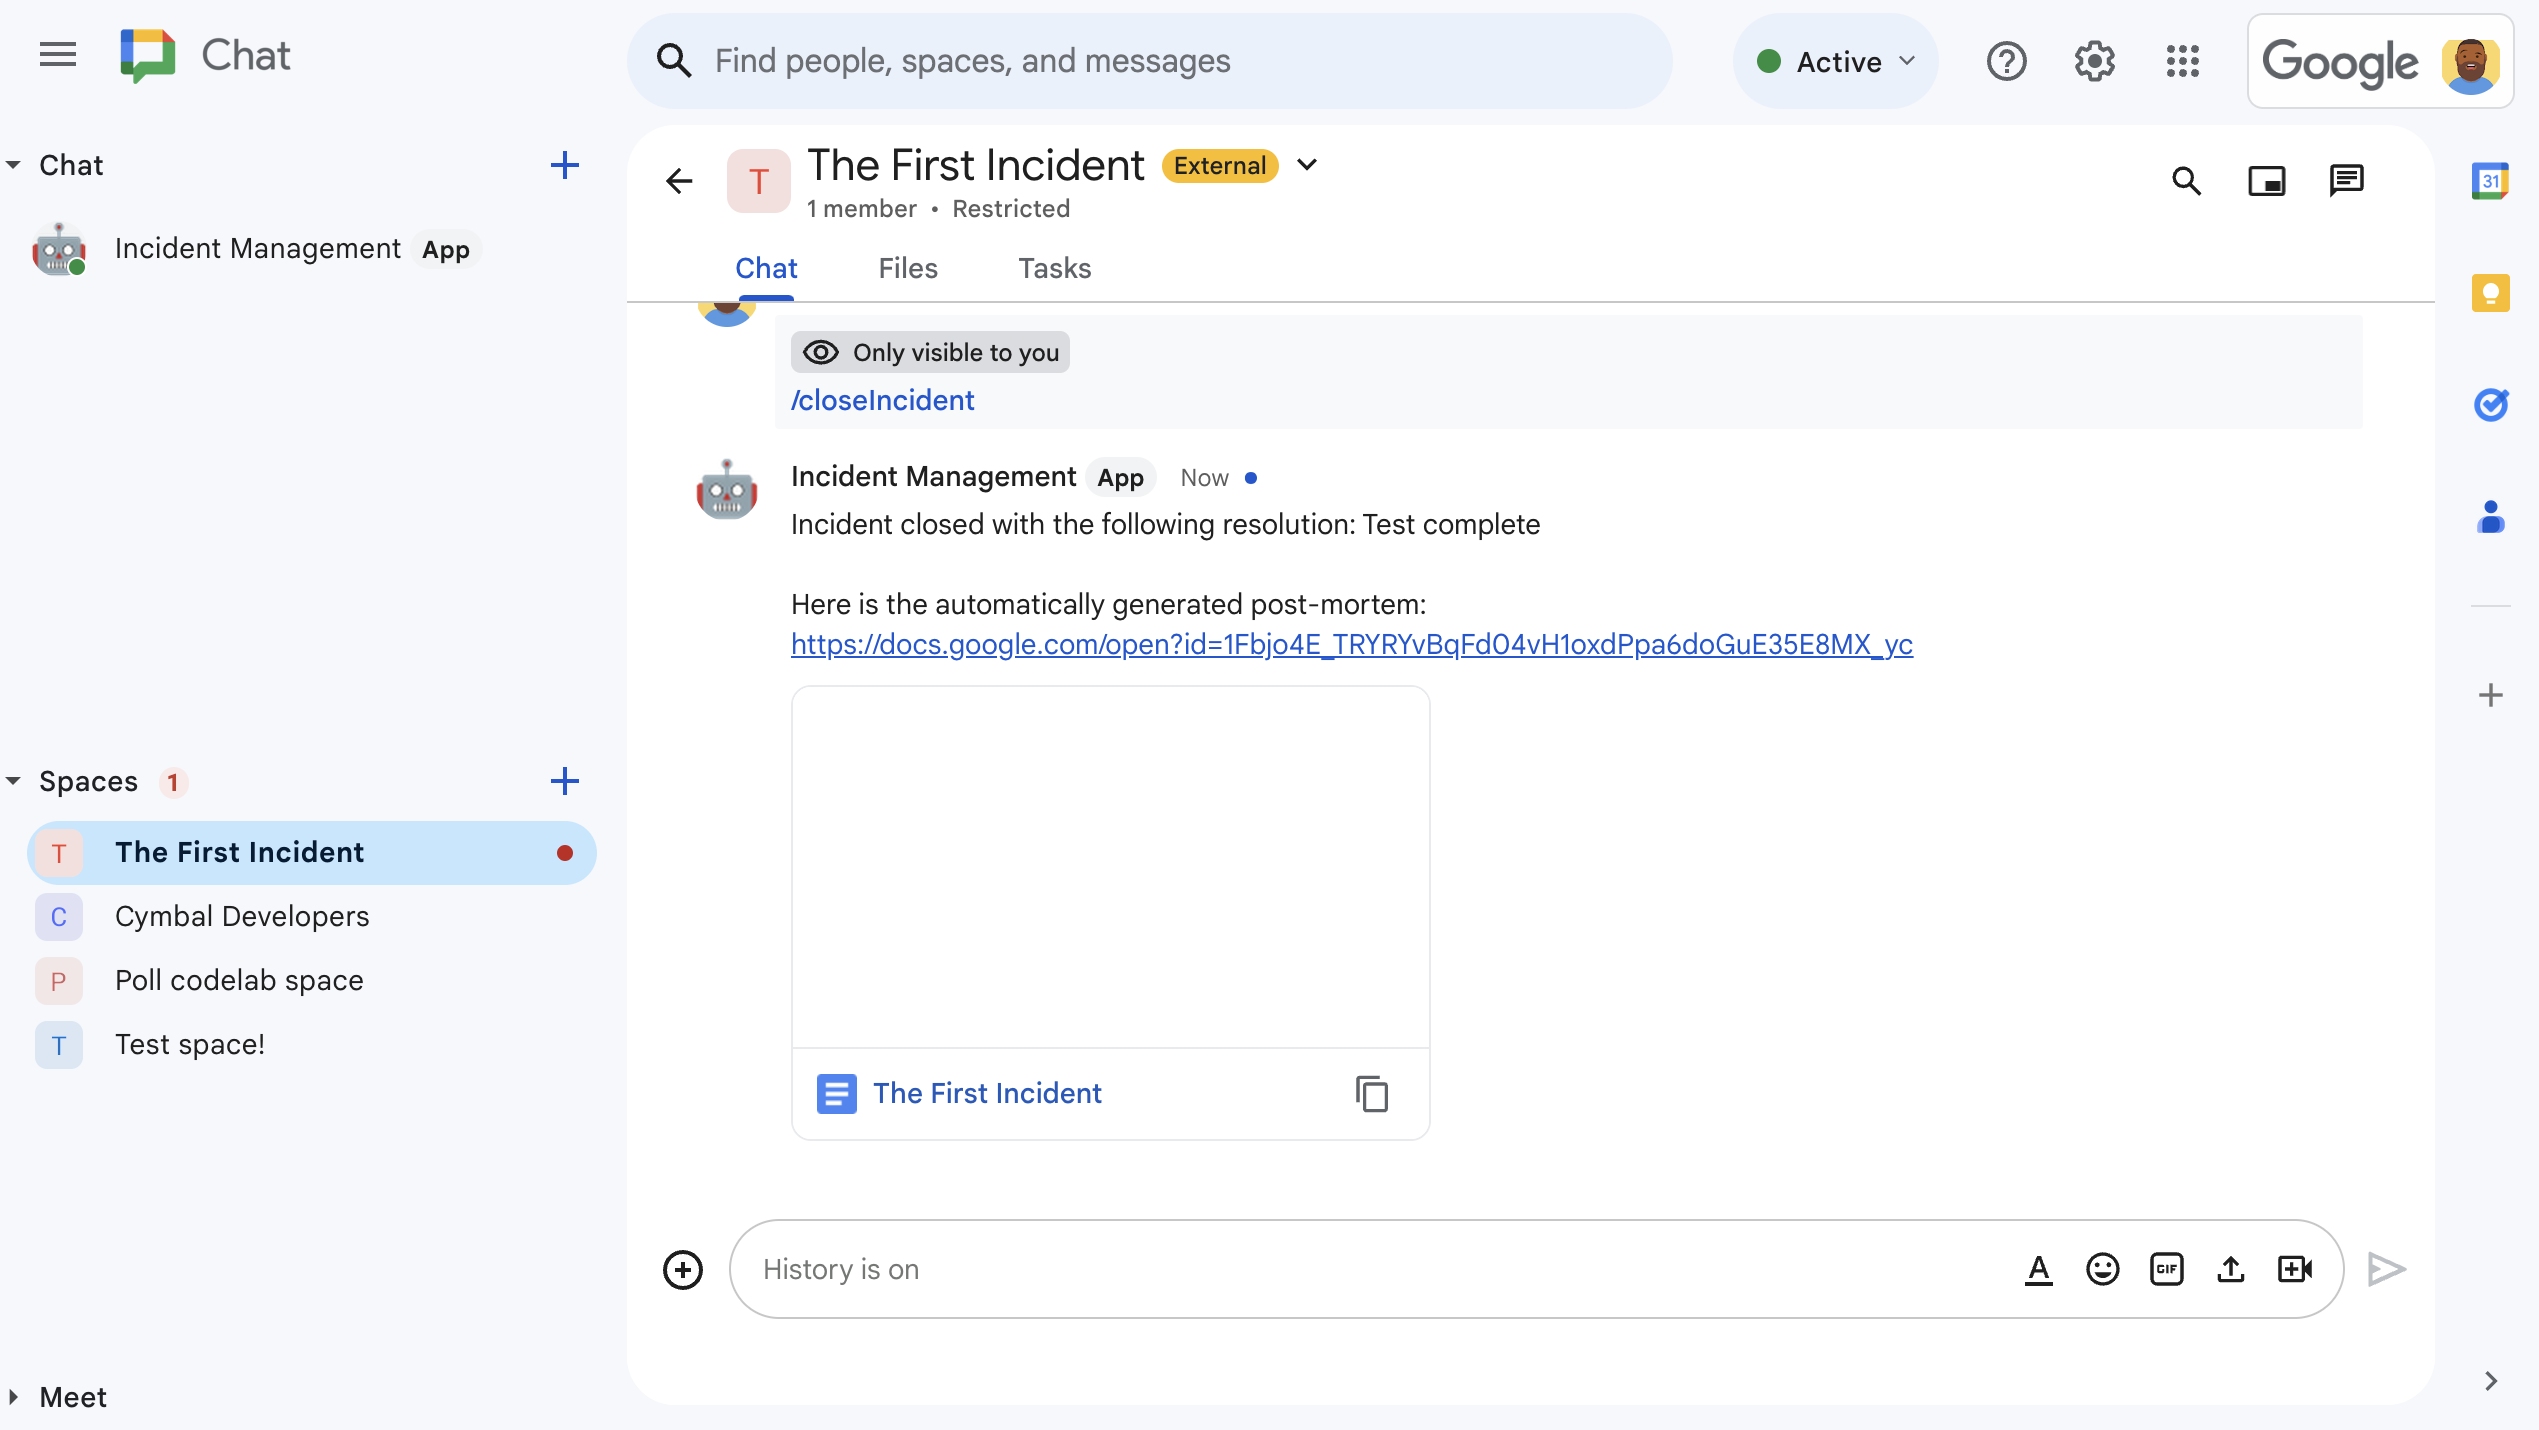This screenshot has height=1430, width=2539.
Task: Toggle the Active status indicator
Action: [x=1836, y=61]
